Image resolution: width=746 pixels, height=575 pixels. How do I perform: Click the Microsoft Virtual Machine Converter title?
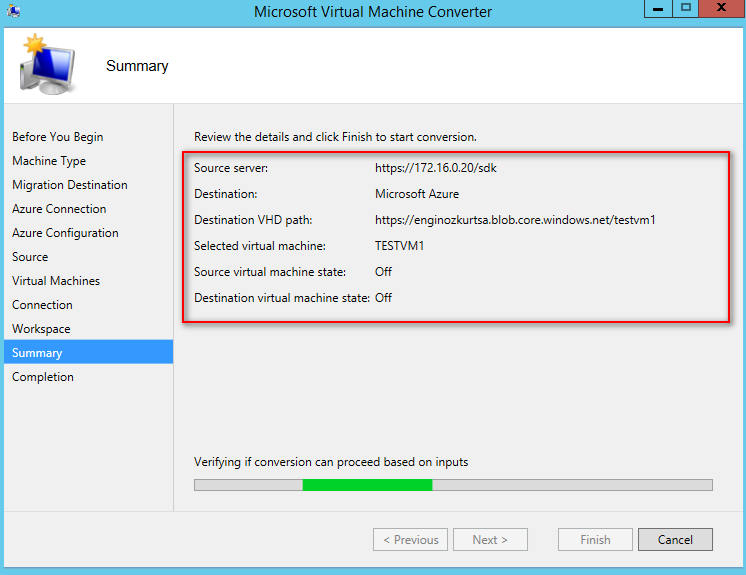(373, 11)
